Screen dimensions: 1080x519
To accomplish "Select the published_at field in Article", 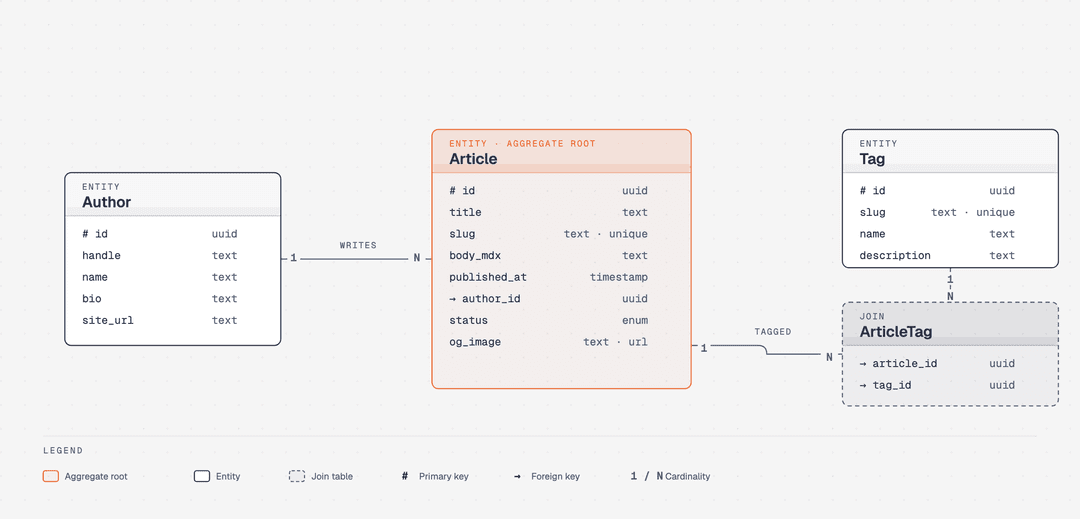I will click(548, 277).
